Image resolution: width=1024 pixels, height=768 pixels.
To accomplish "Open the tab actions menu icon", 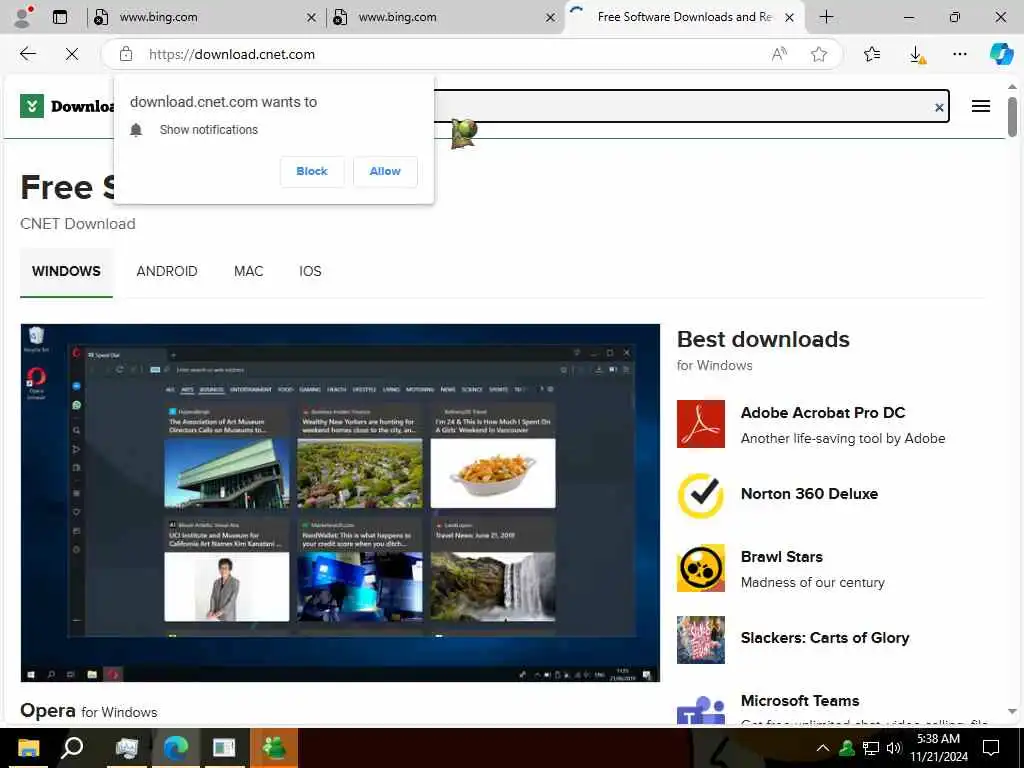I will [60, 17].
